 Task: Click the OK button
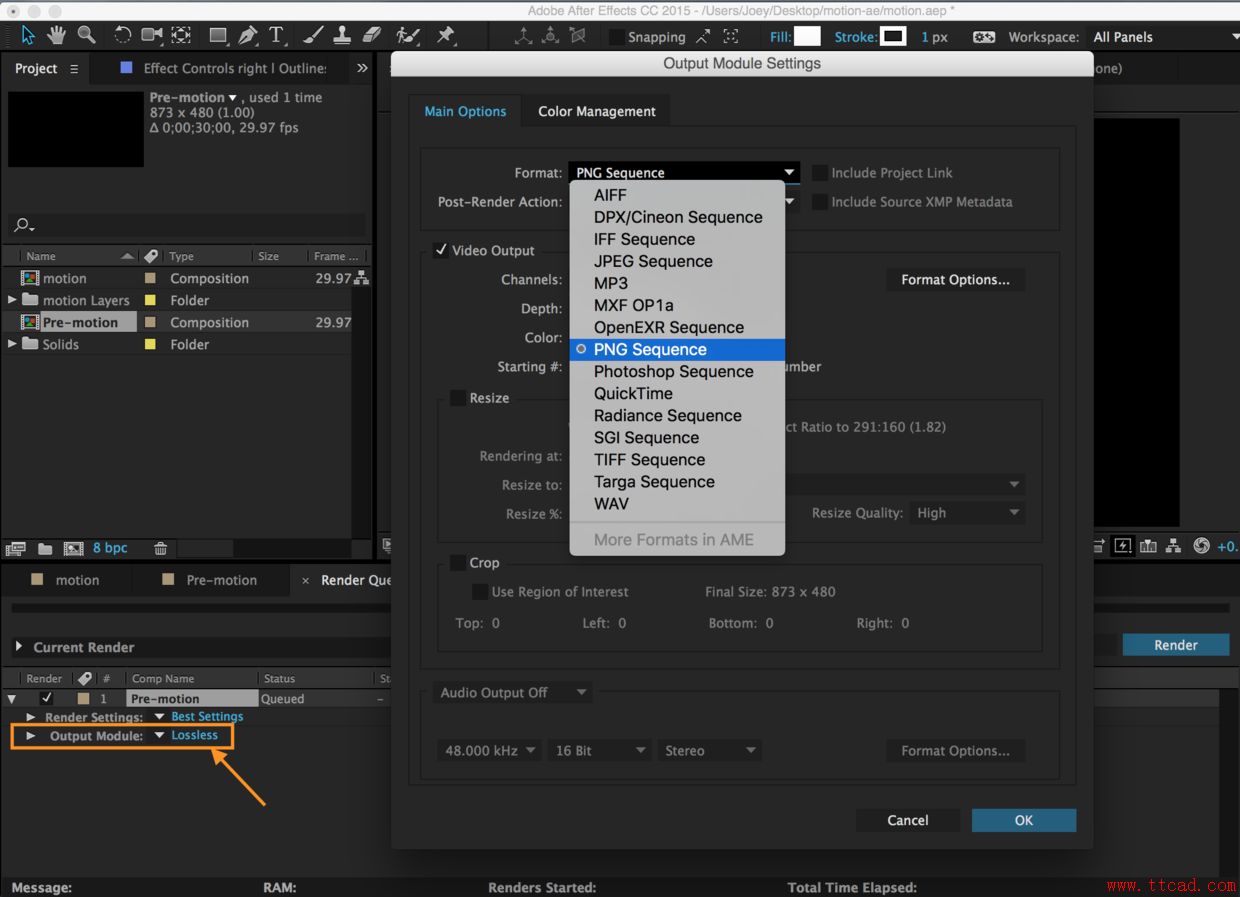pos(1023,820)
